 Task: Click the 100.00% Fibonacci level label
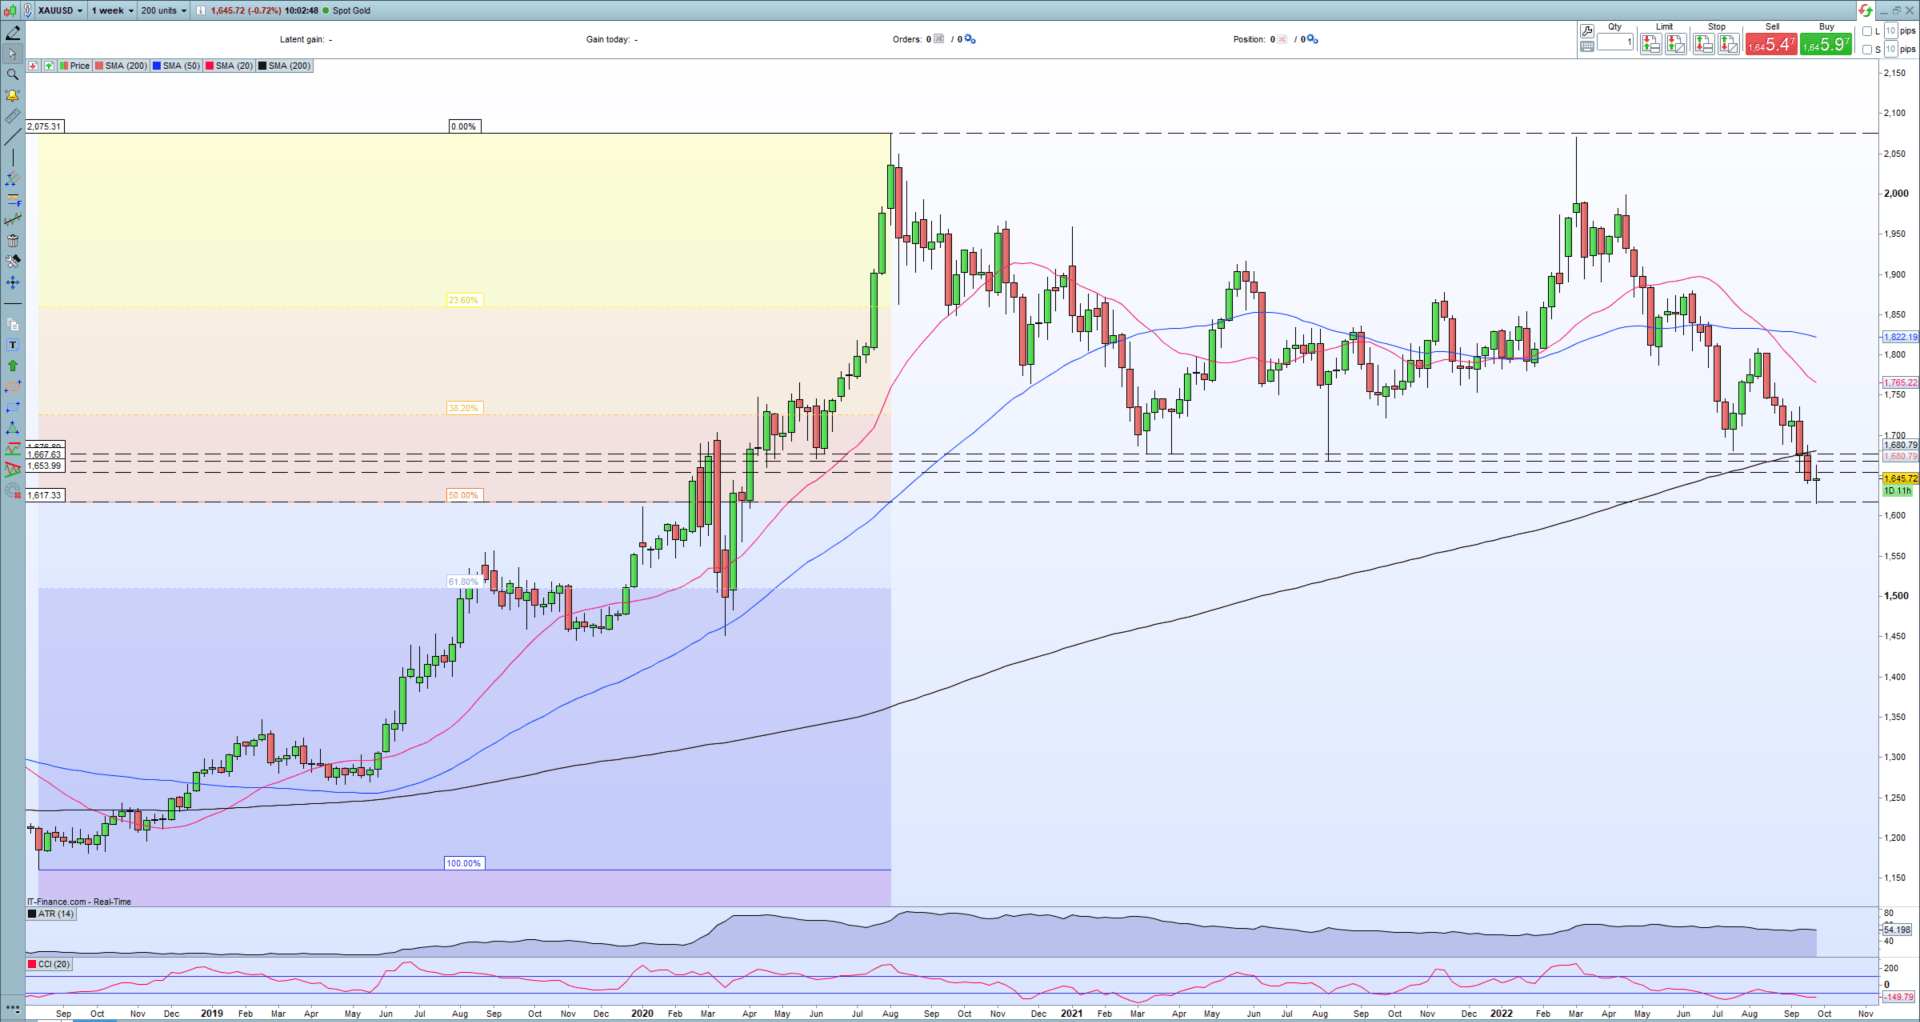pos(464,863)
